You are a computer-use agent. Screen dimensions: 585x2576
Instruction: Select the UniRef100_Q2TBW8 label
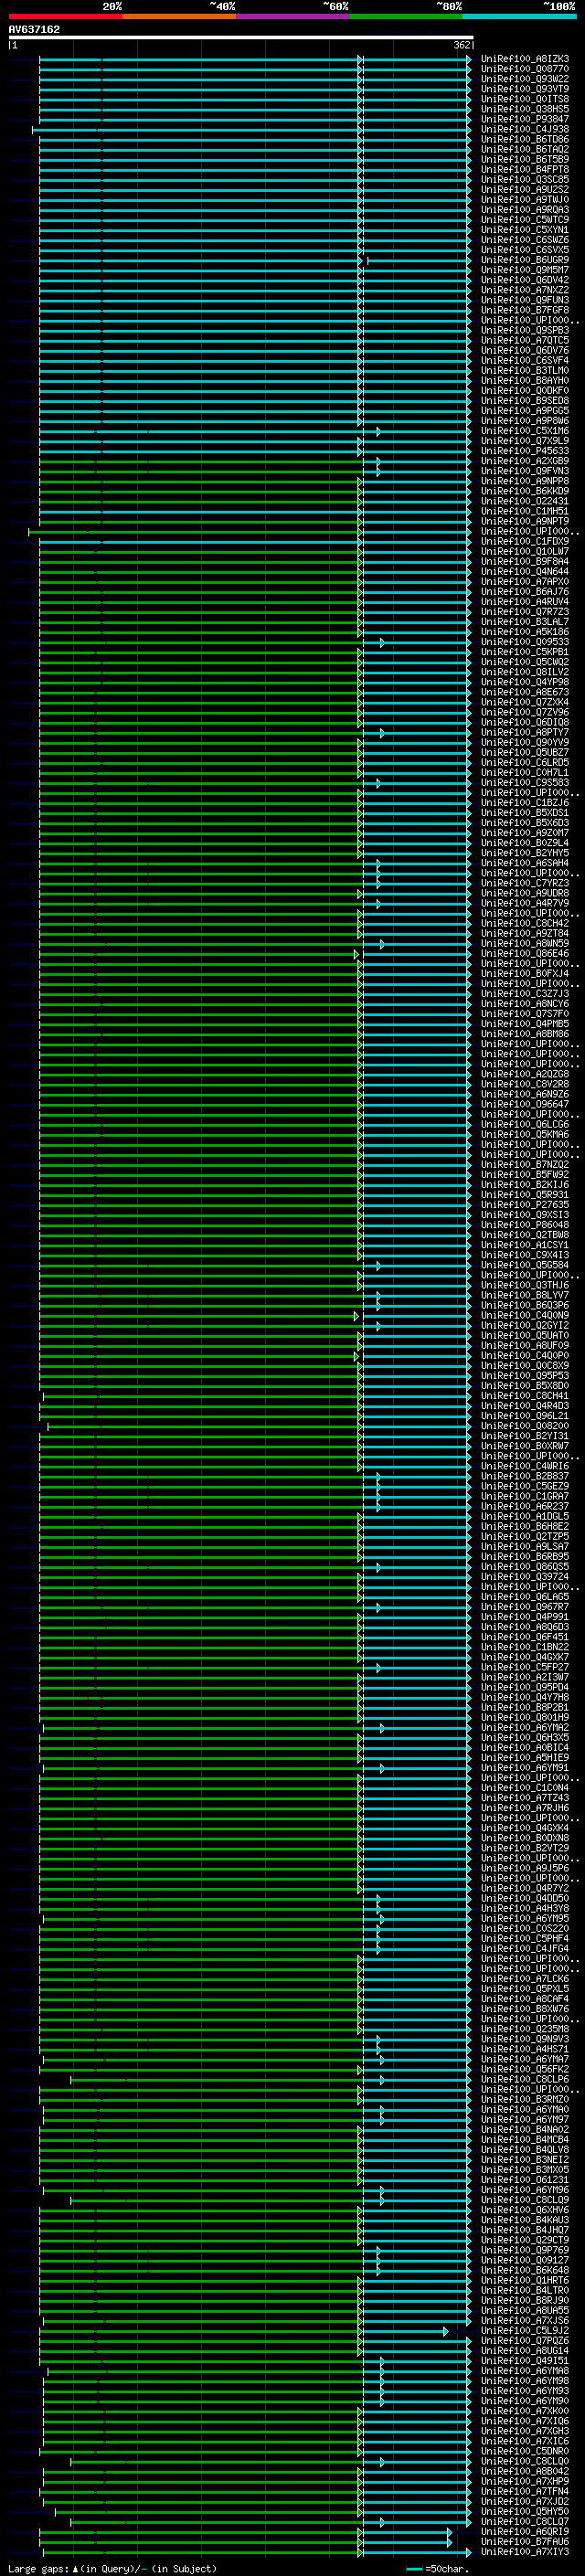(x=525, y=1235)
